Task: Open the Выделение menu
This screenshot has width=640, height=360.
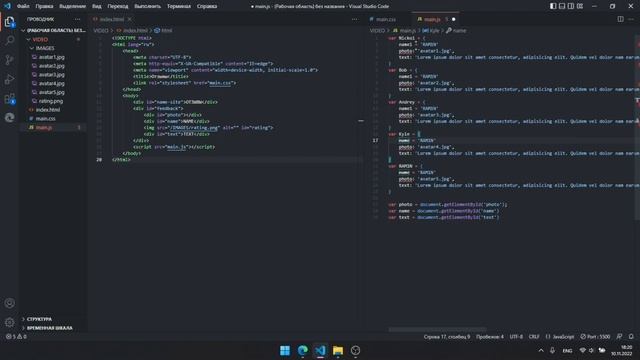Action: [x=72, y=6]
